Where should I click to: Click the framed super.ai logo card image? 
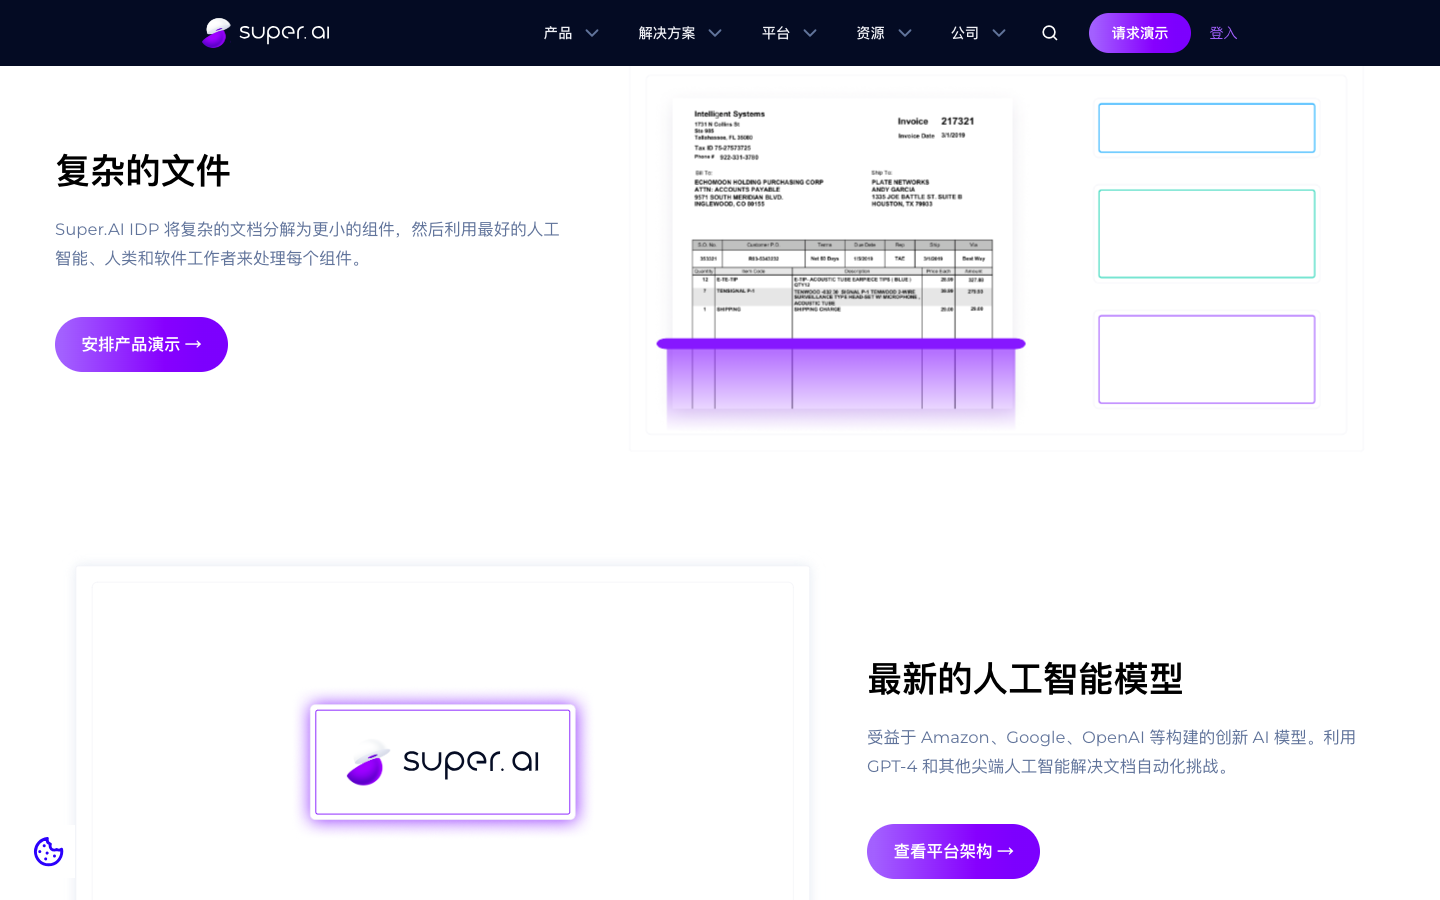(442, 762)
